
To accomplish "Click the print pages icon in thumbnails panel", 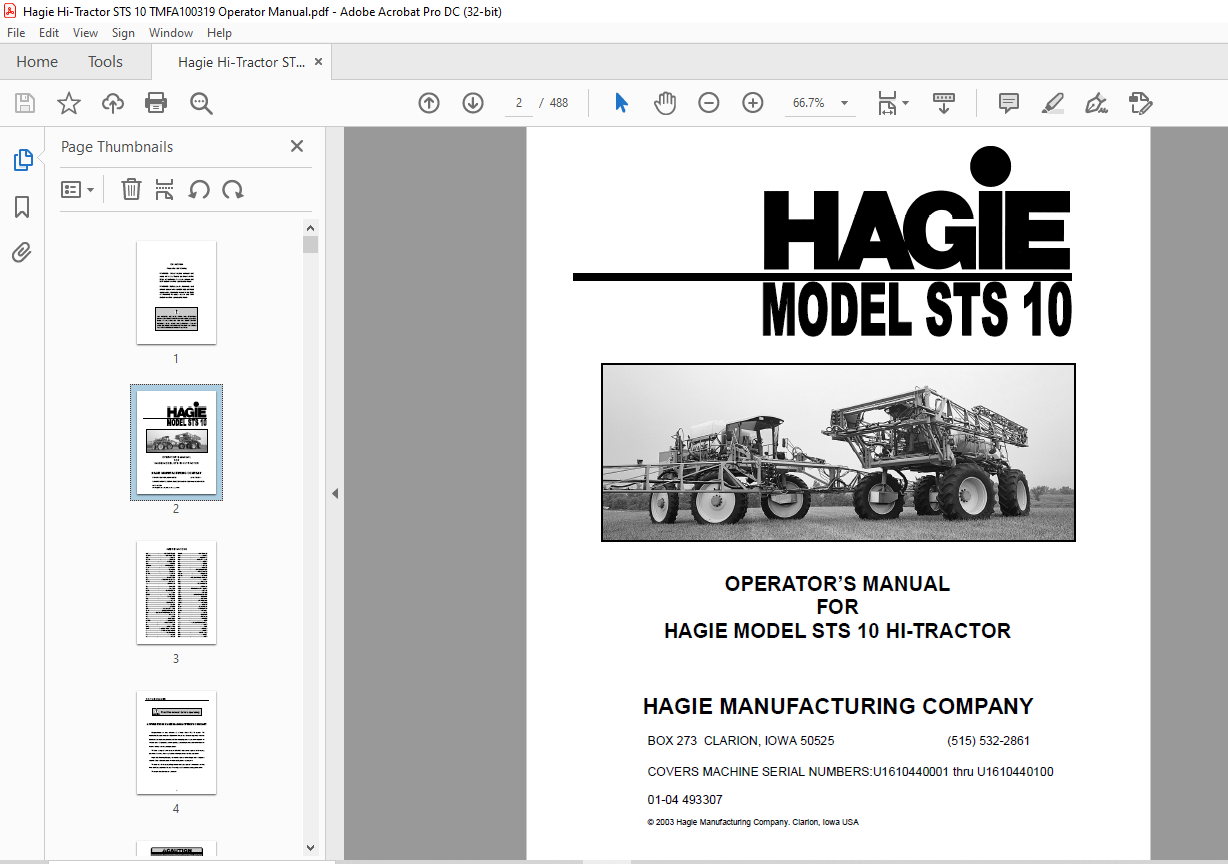I will click(165, 189).
